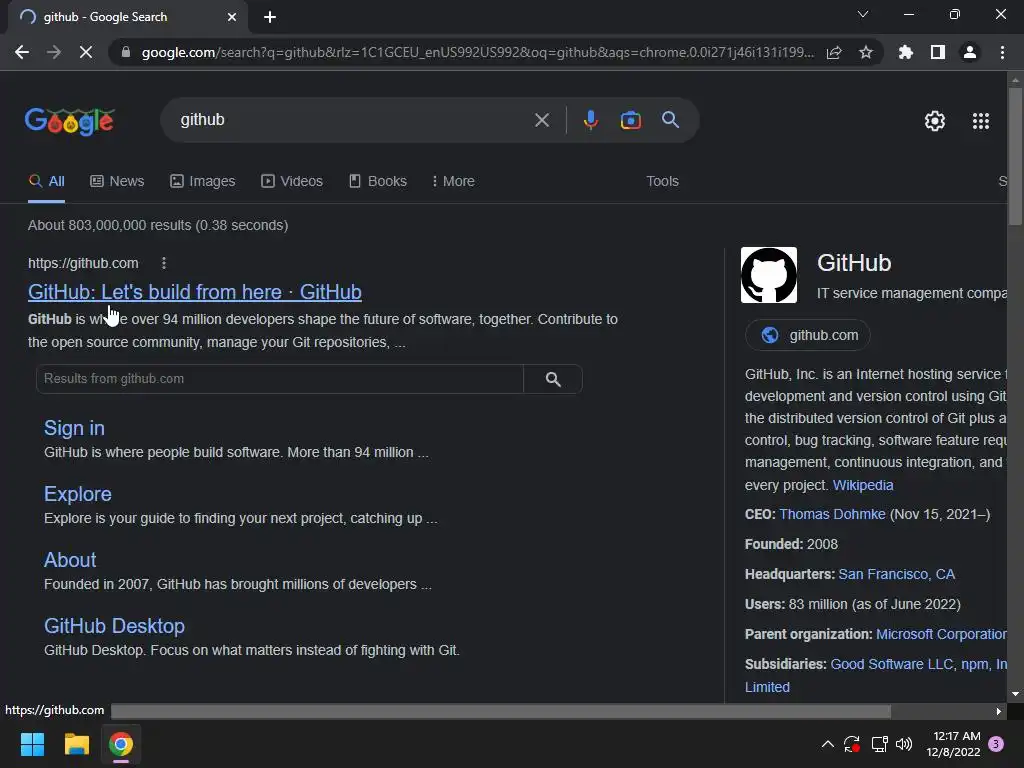Click the magnifier search button

[670, 120]
